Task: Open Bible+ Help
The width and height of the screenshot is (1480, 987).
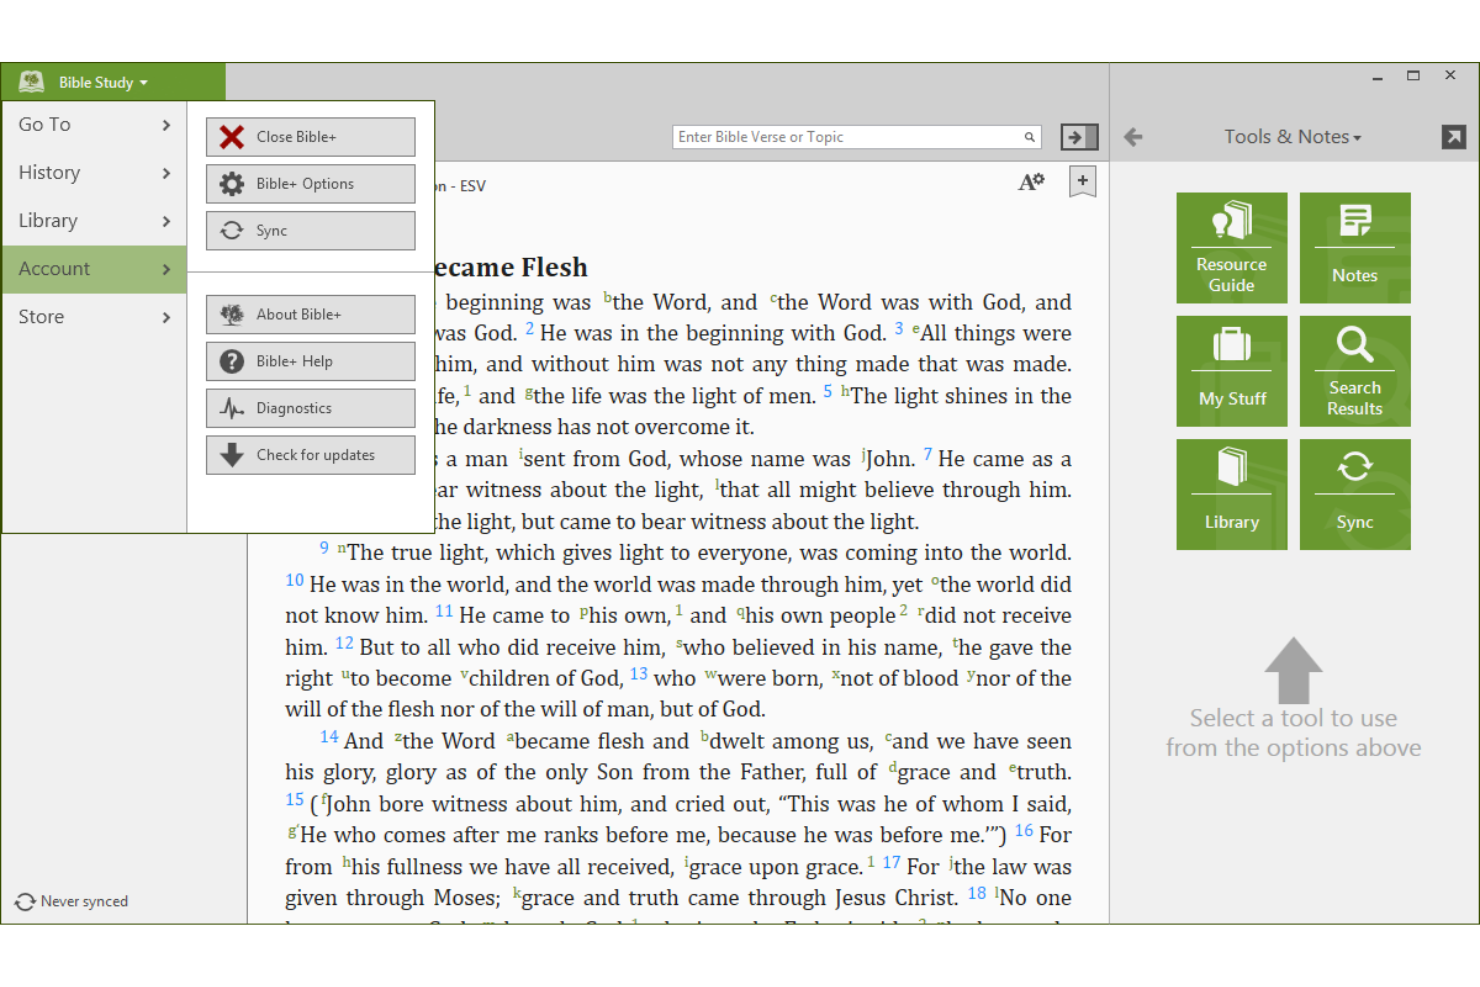Action: tap(311, 361)
